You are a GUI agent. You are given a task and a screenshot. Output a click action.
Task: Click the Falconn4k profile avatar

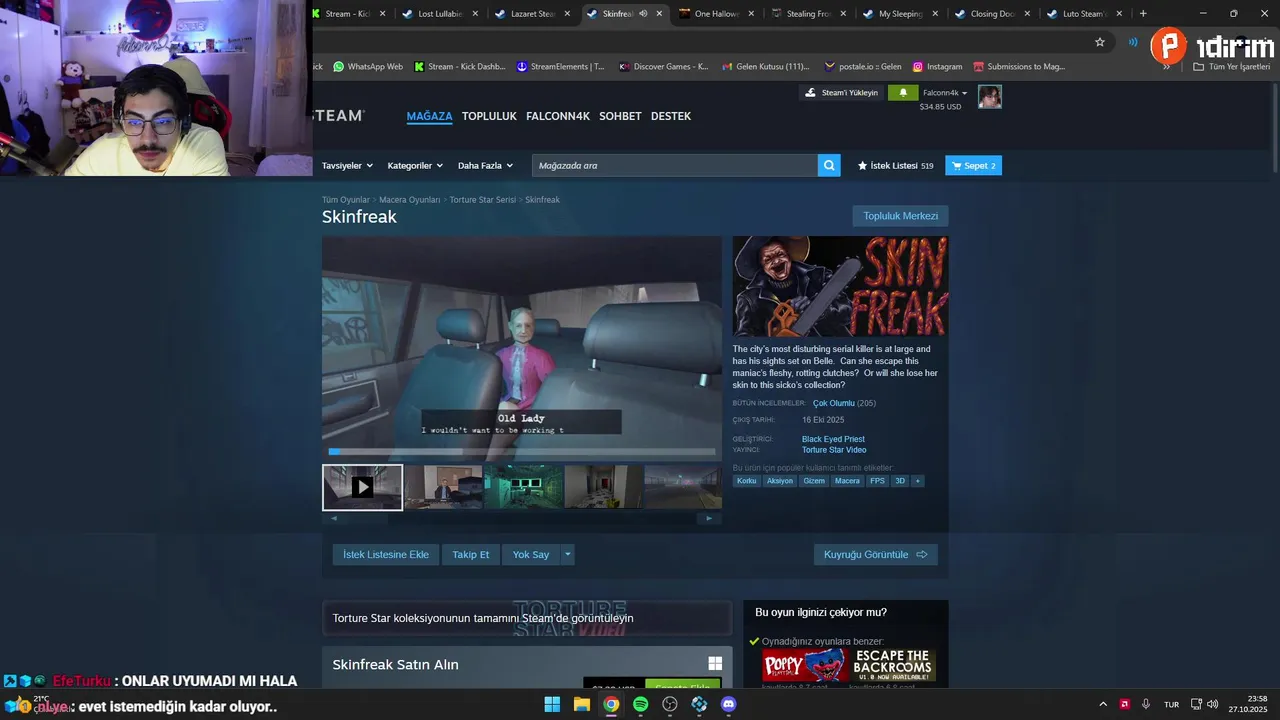(990, 97)
